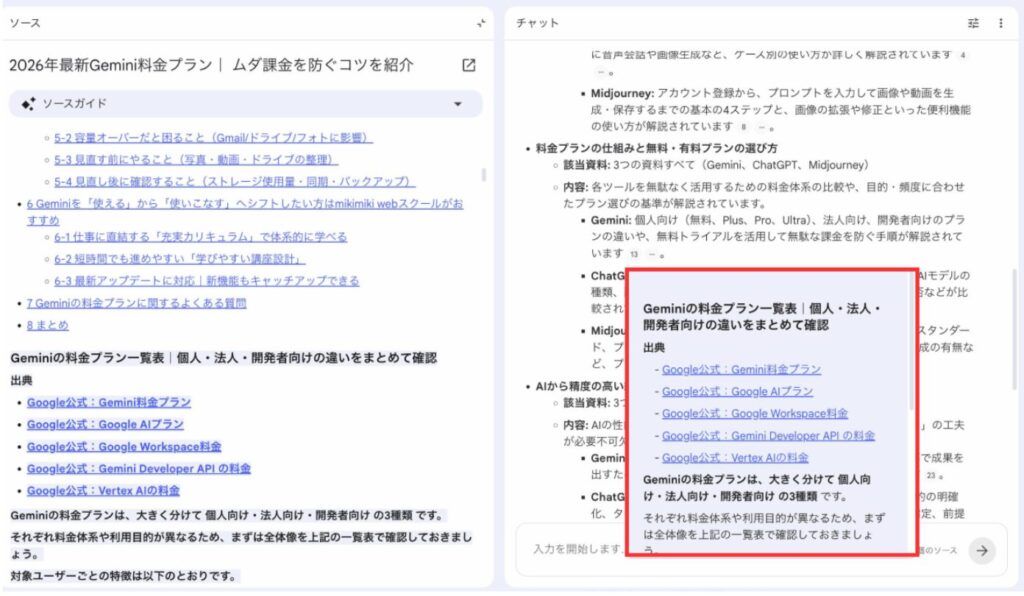
Task: Jump to section 7 Gemini料金プラン FAQ link
Action: click(136, 303)
